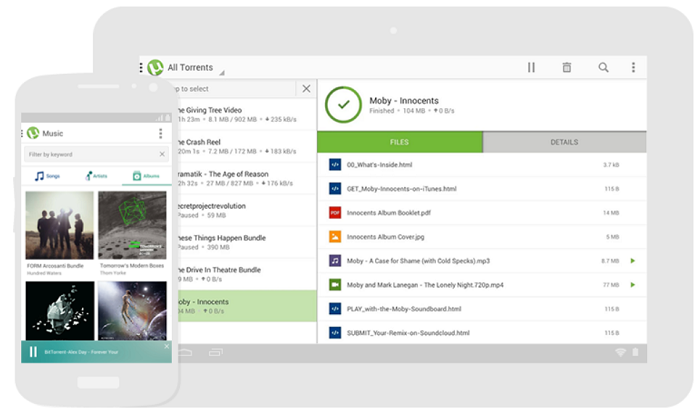Tap the Moby - Innocents title in the detail header
Screen dimensions: 700x417
point(404,101)
